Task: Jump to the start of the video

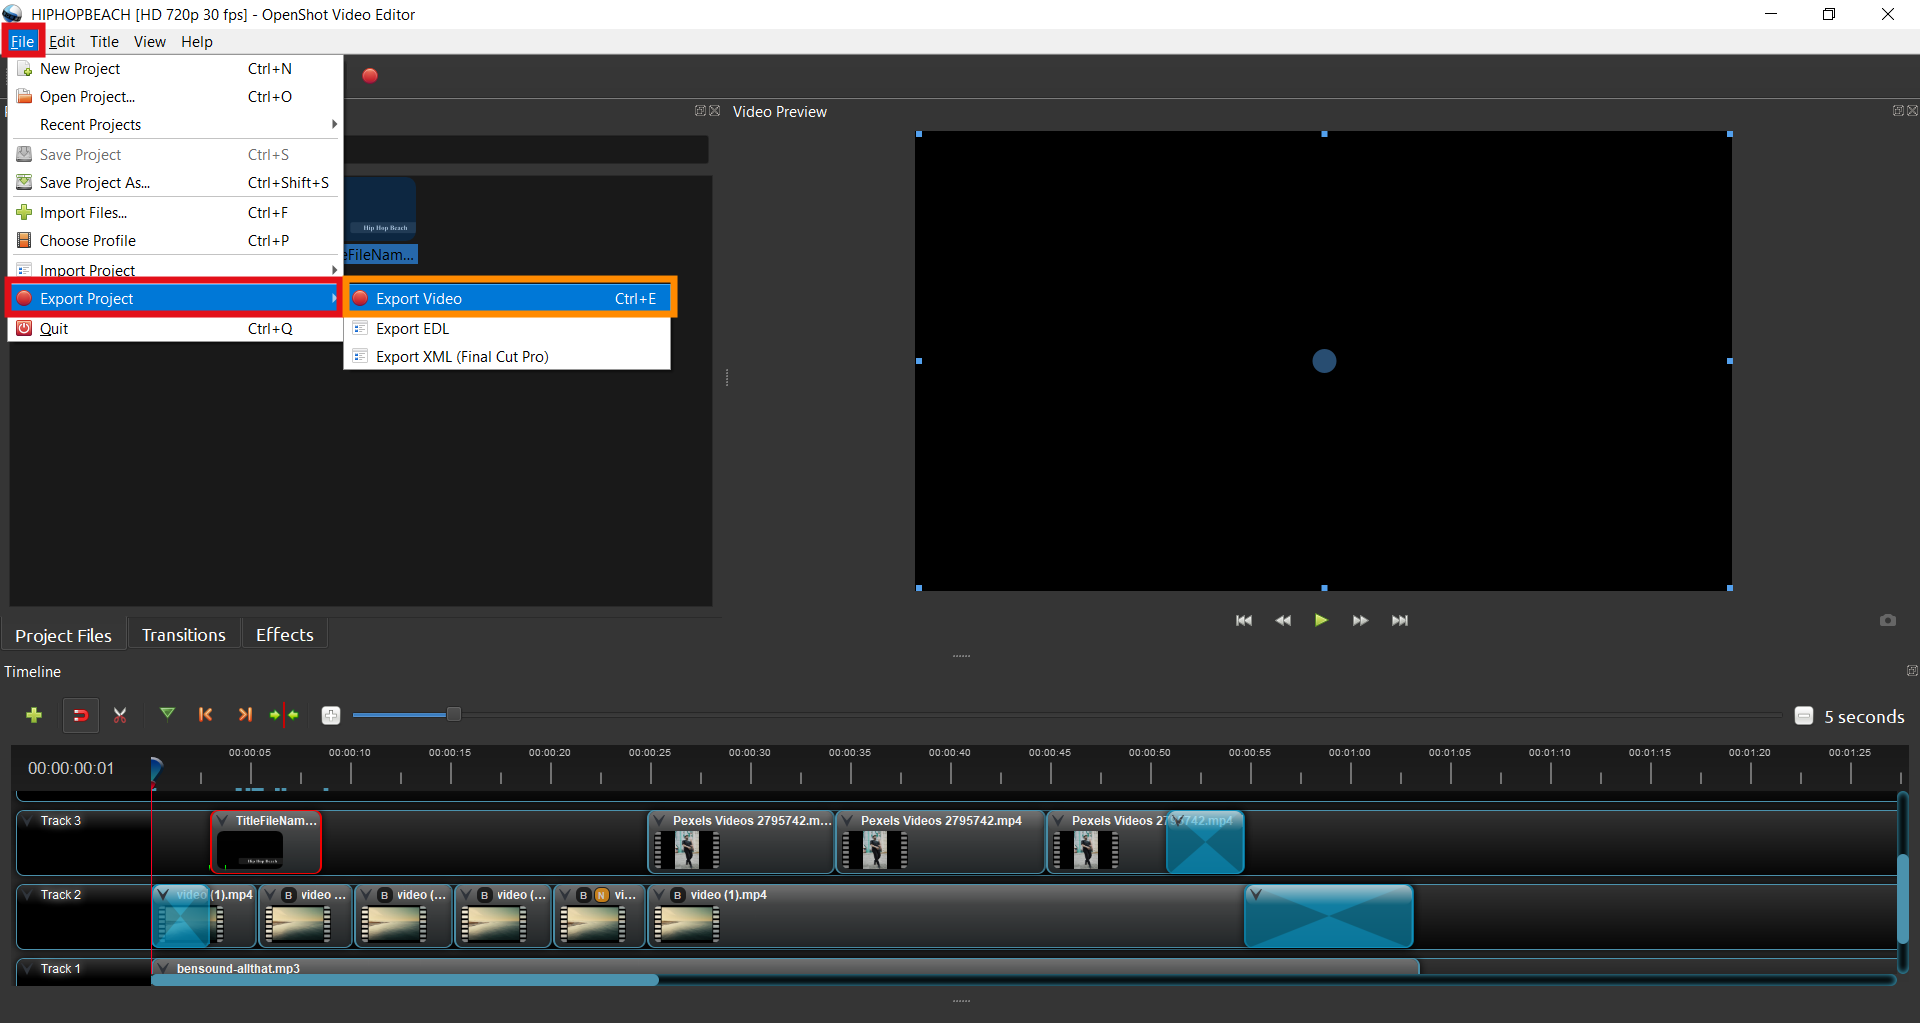Action: [1244, 620]
